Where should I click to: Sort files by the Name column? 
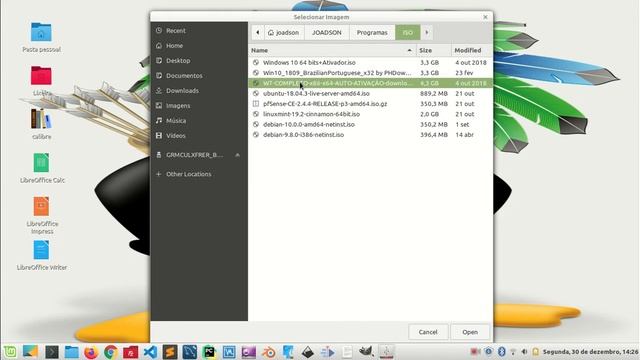pyautogui.click(x=331, y=50)
